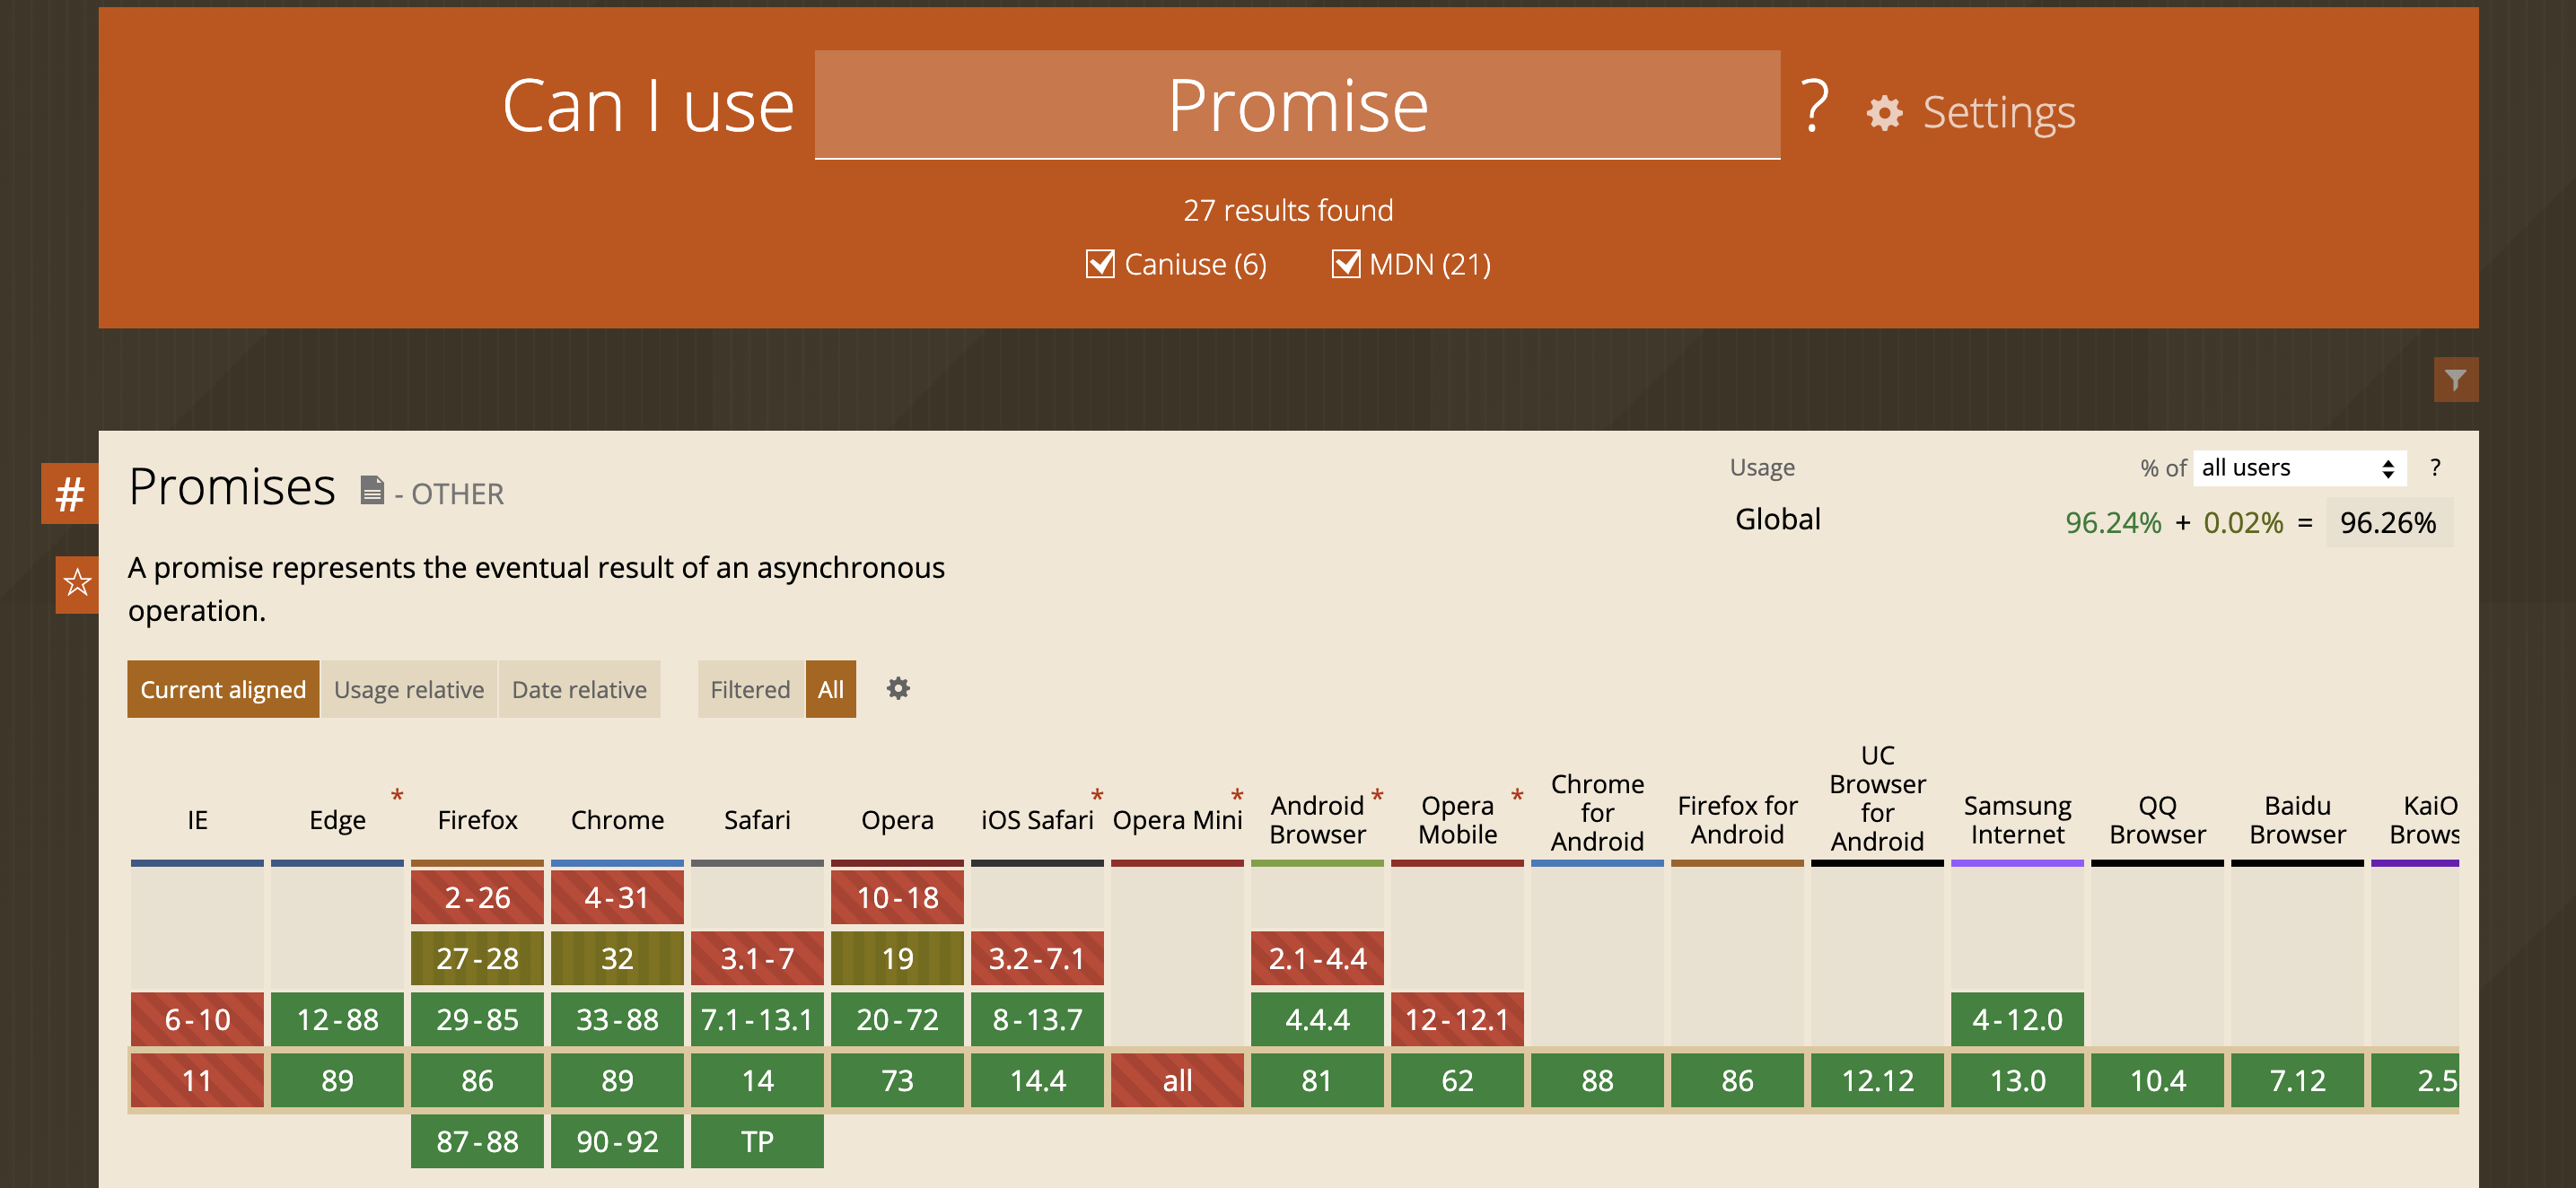Select the Current aligned view
The height and width of the screenshot is (1188, 2576).
(x=222, y=689)
